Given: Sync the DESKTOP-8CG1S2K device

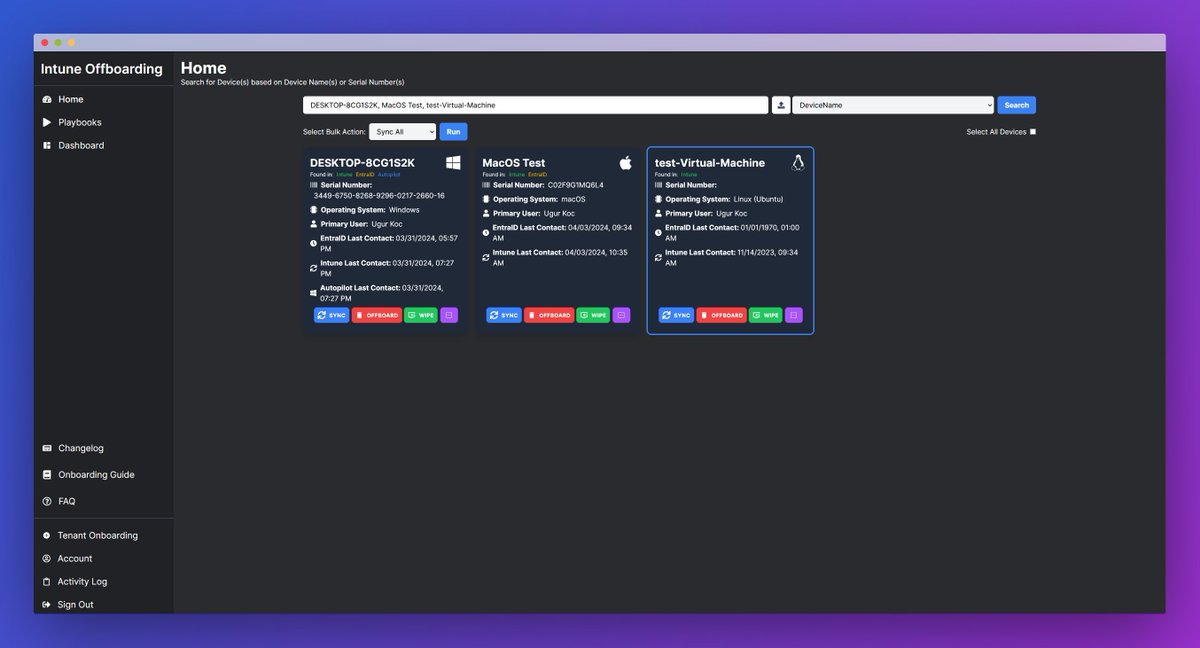Looking at the screenshot, I should pos(332,315).
